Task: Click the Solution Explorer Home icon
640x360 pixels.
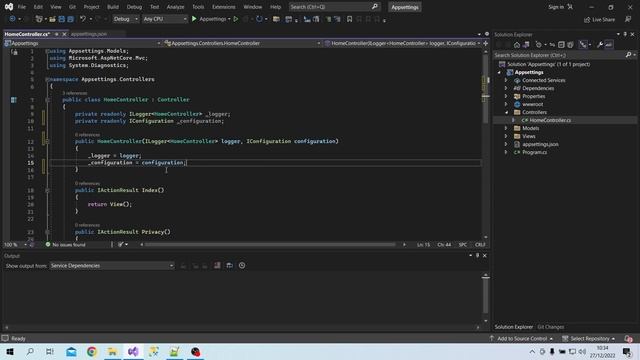Action: (517, 44)
